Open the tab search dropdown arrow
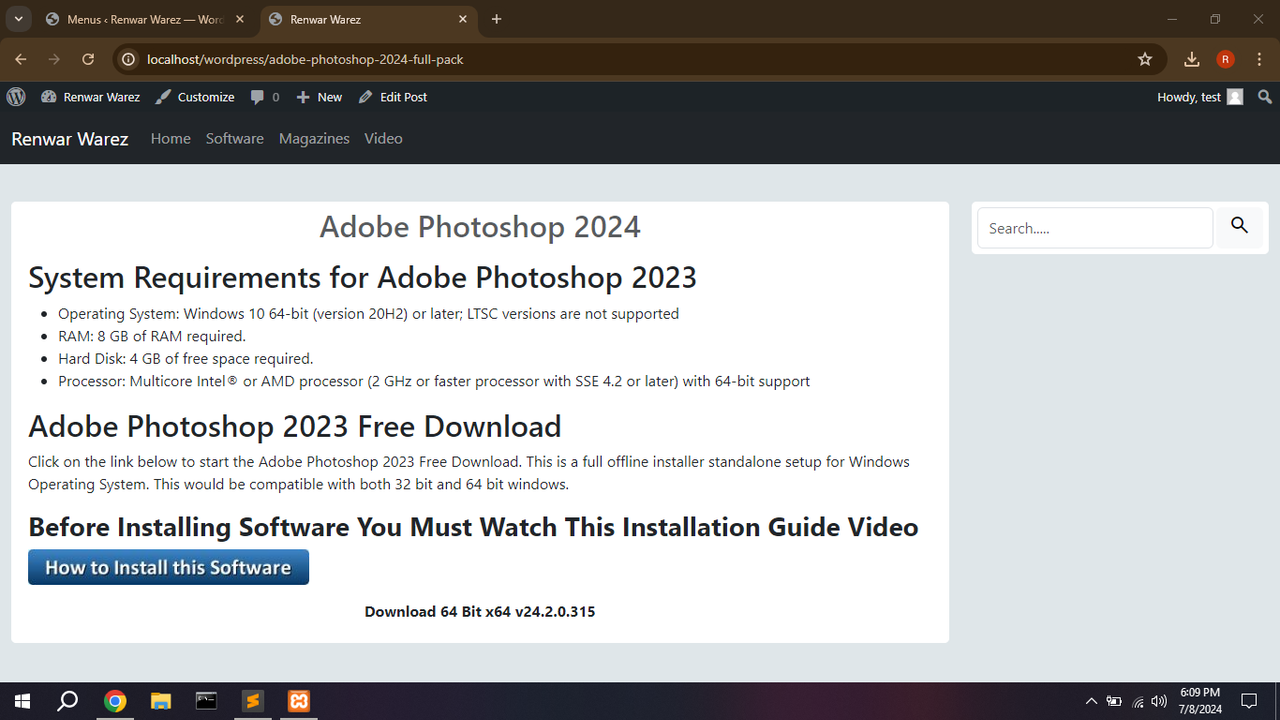This screenshot has width=1280, height=720. [18, 19]
